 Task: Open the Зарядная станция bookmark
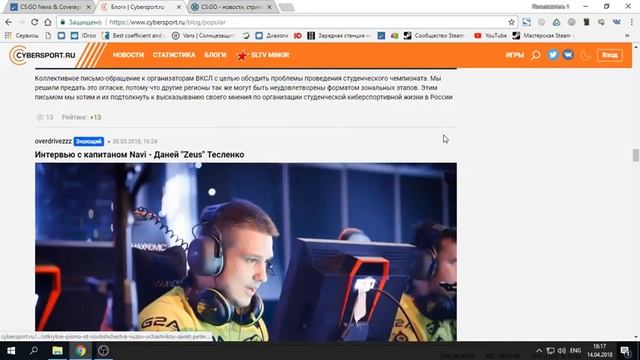tap(340, 36)
